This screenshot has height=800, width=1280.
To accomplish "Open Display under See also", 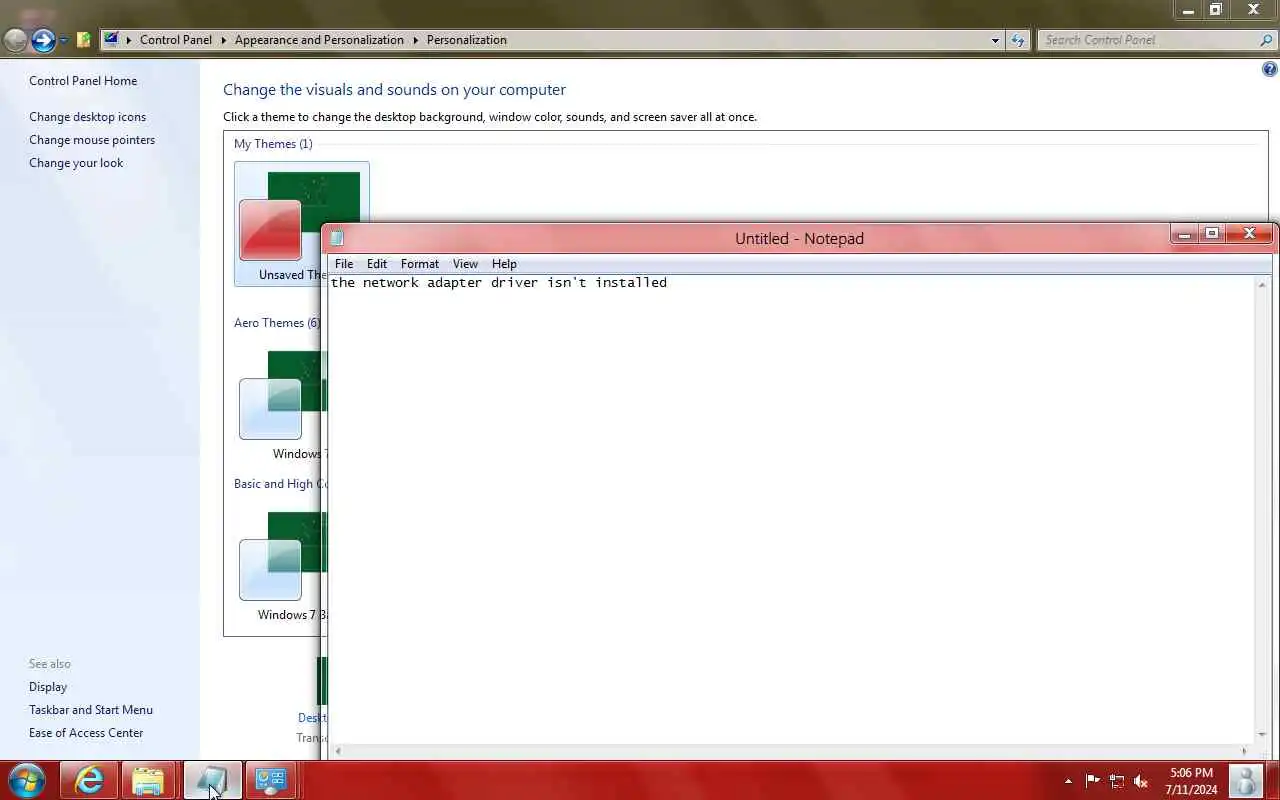I will [x=48, y=687].
